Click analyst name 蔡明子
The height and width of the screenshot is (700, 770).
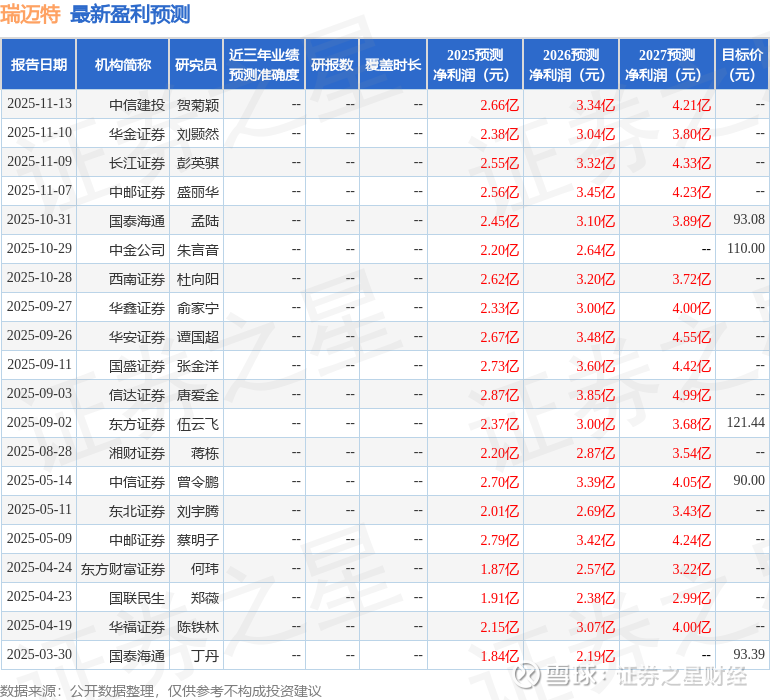coord(198,540)
